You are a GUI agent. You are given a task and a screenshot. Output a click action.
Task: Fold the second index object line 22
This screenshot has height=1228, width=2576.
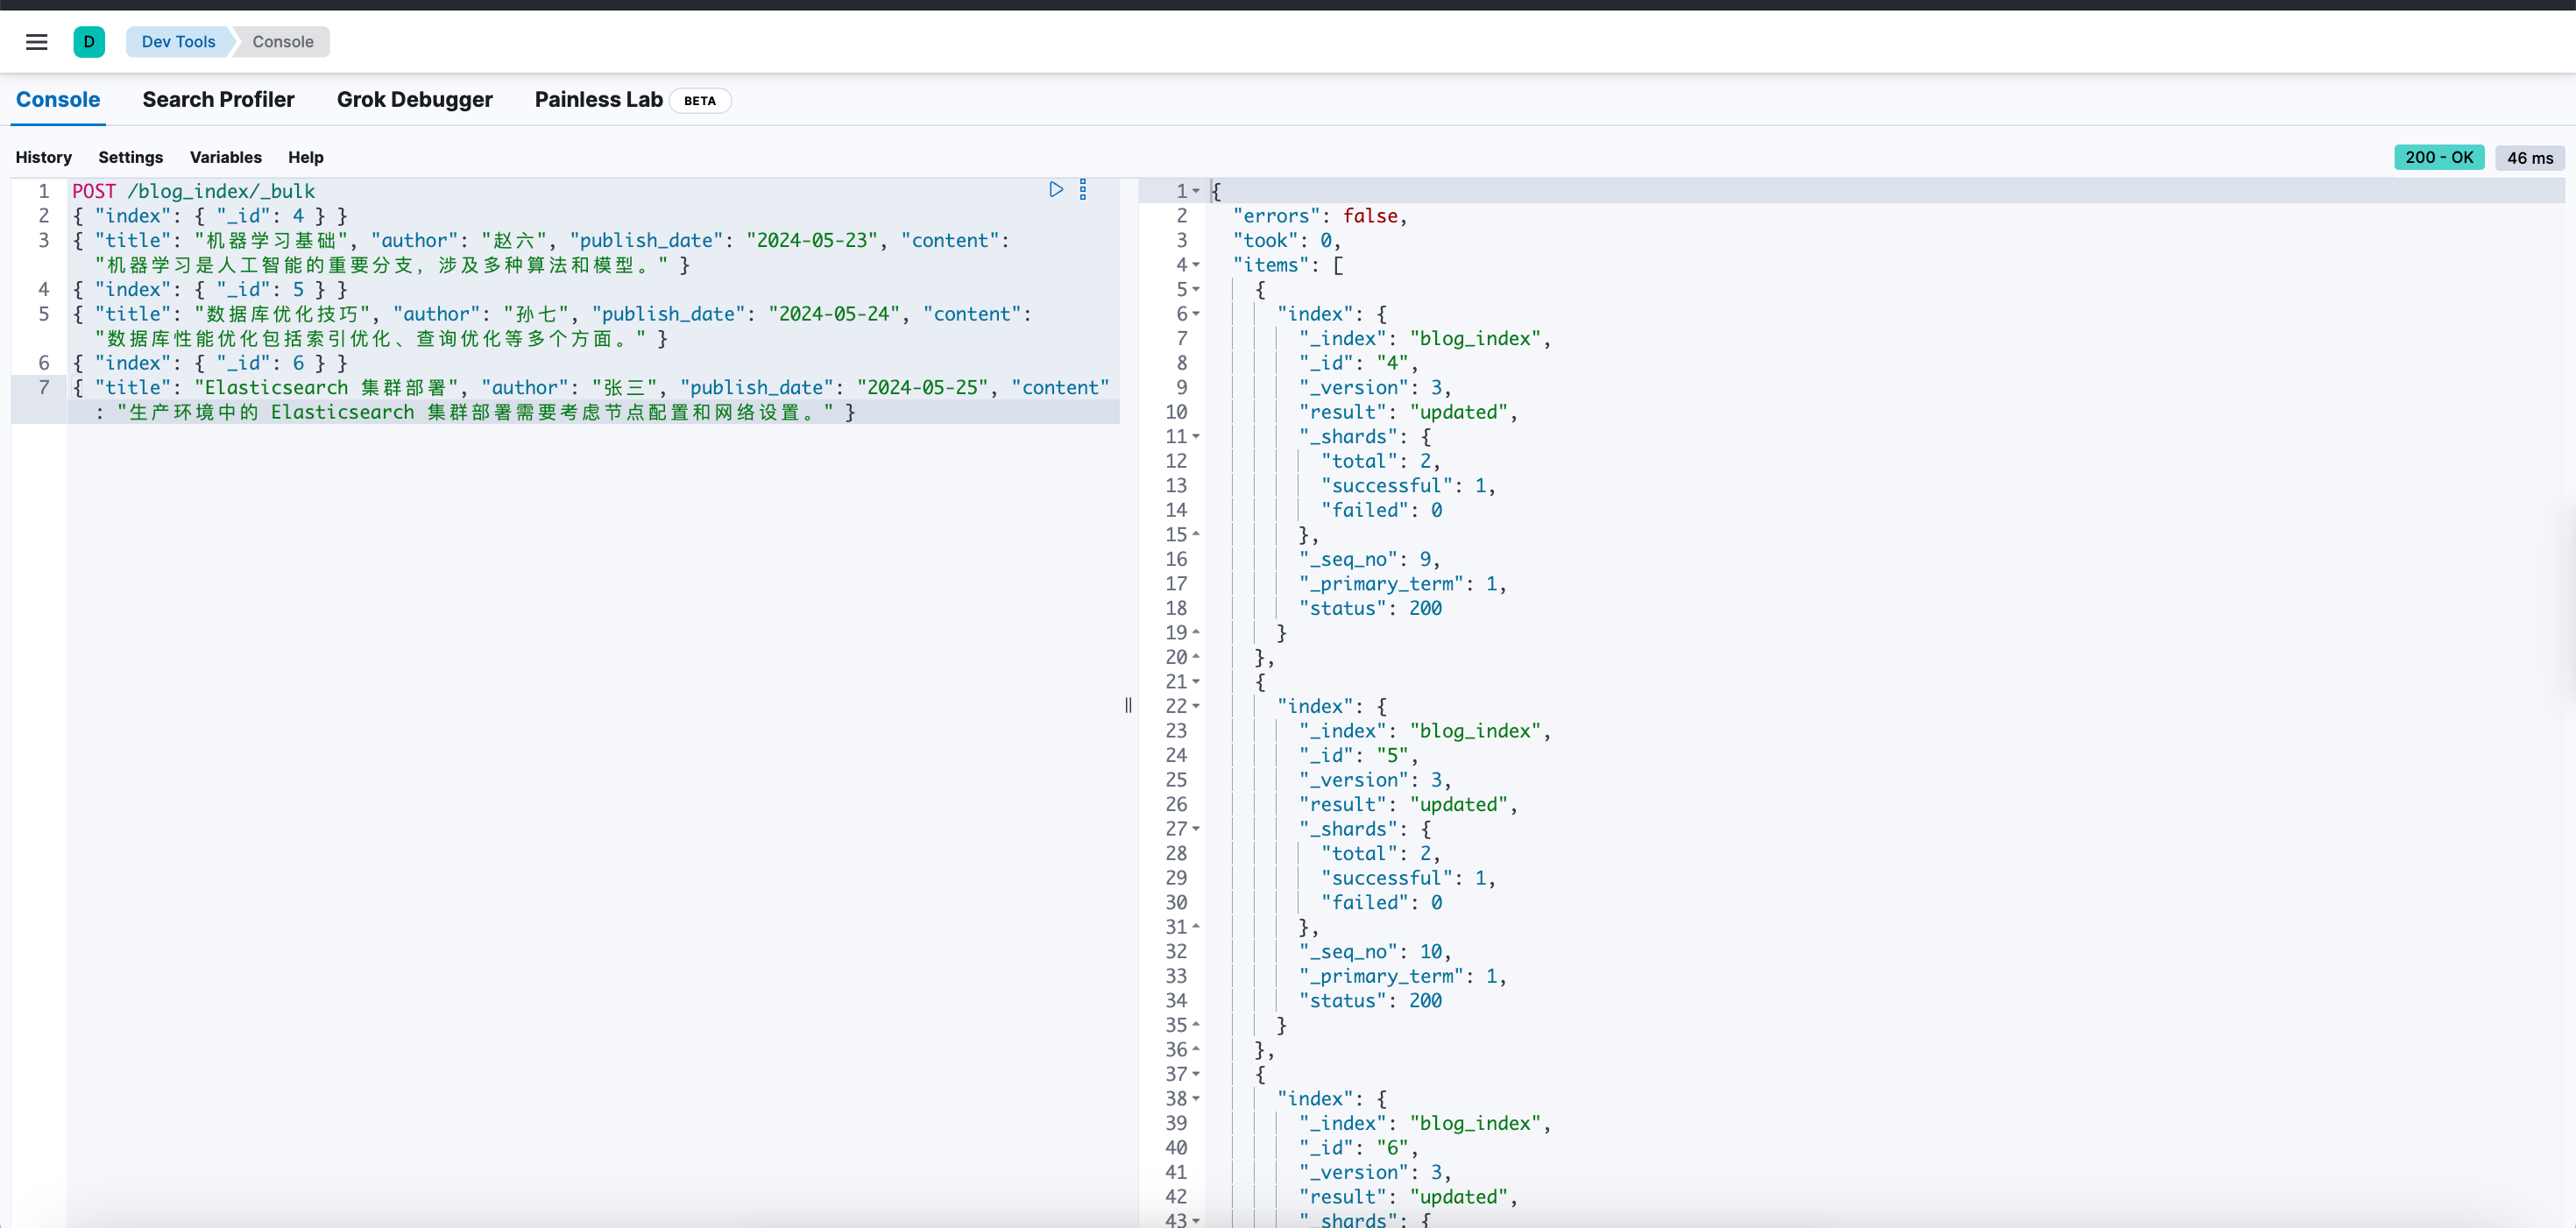pos(1196,706)
